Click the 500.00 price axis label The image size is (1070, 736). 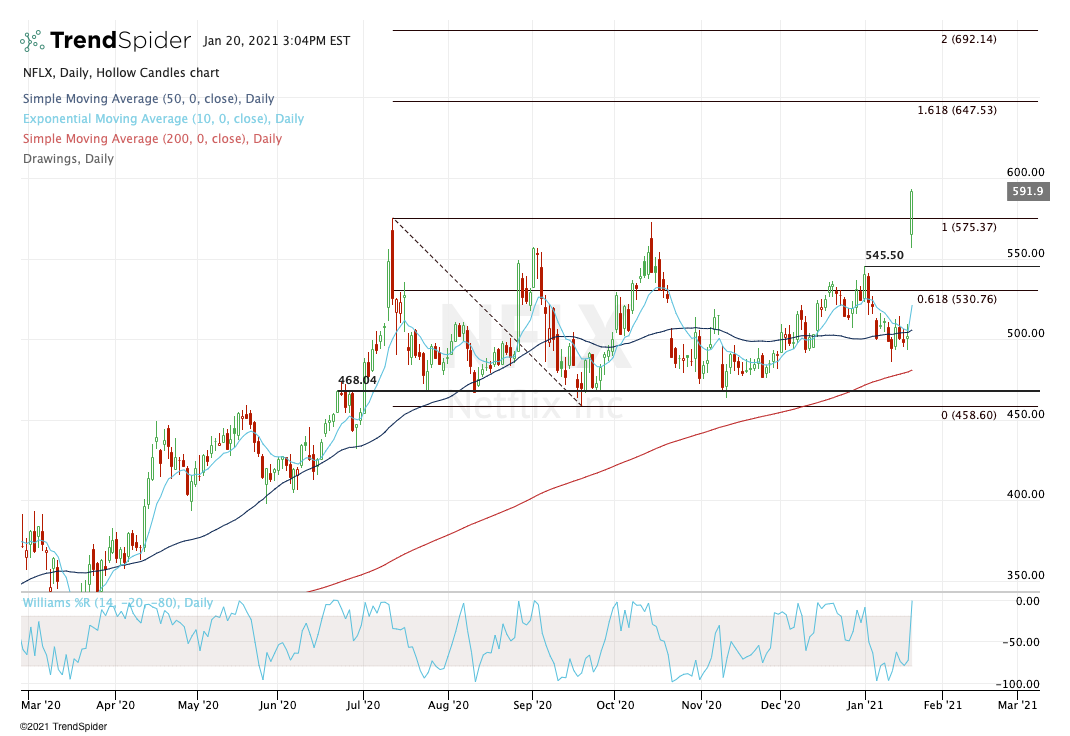(1026, 334)
